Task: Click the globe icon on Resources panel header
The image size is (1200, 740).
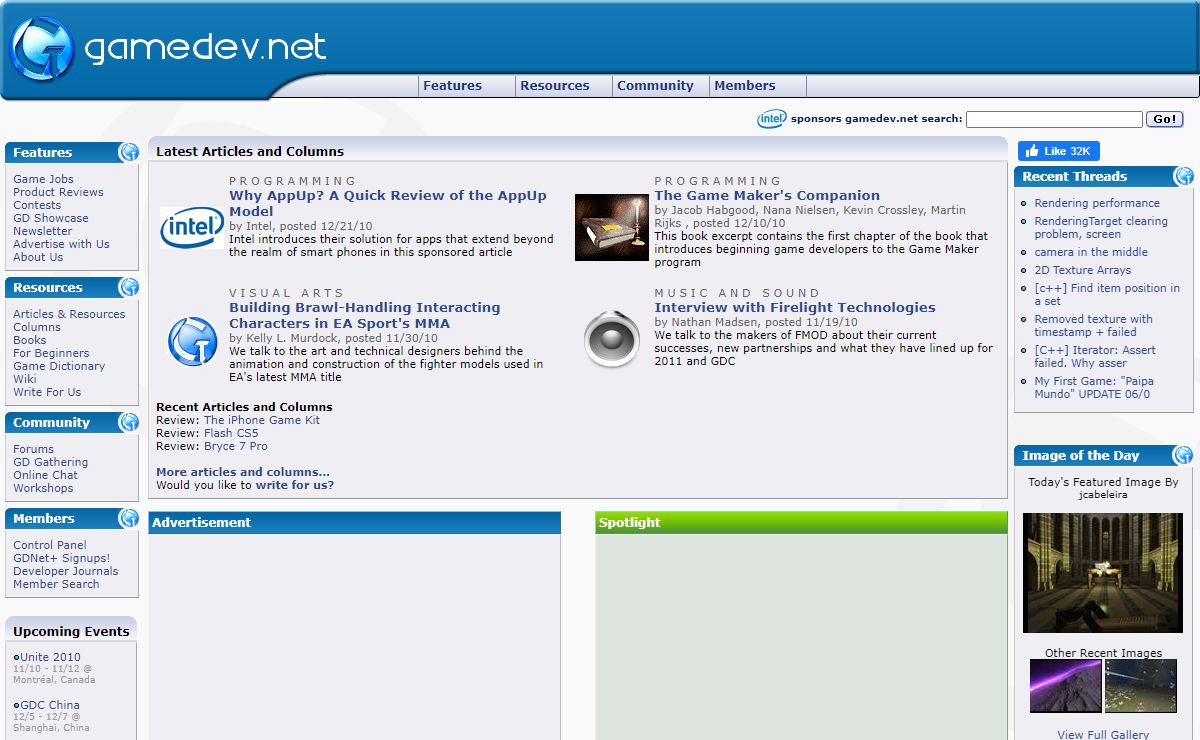Action: point(129,287)
